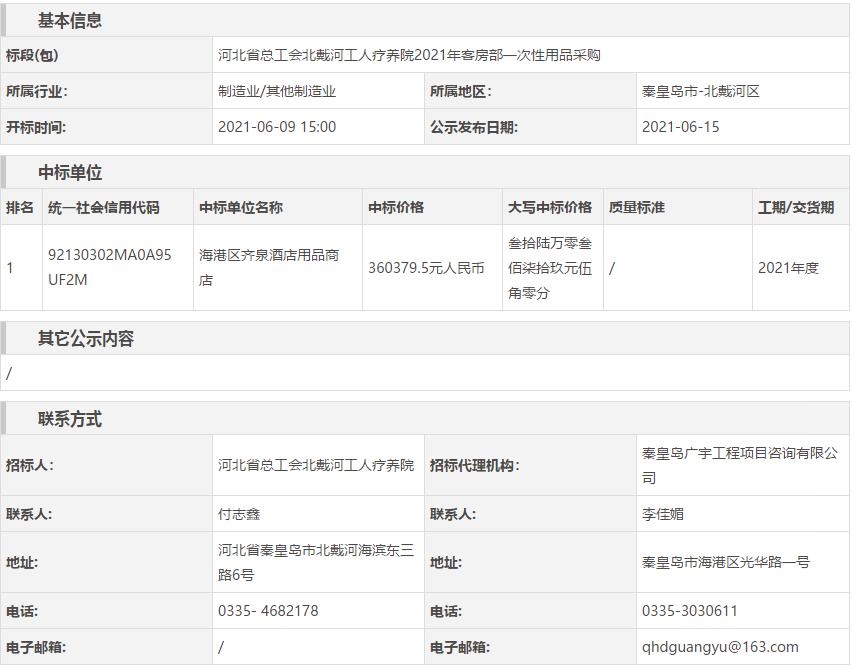Click the email address qhdguangyu@163.com
Viewport: 852px width, 667px height.
pyautogui.click(x=720, y=647)
